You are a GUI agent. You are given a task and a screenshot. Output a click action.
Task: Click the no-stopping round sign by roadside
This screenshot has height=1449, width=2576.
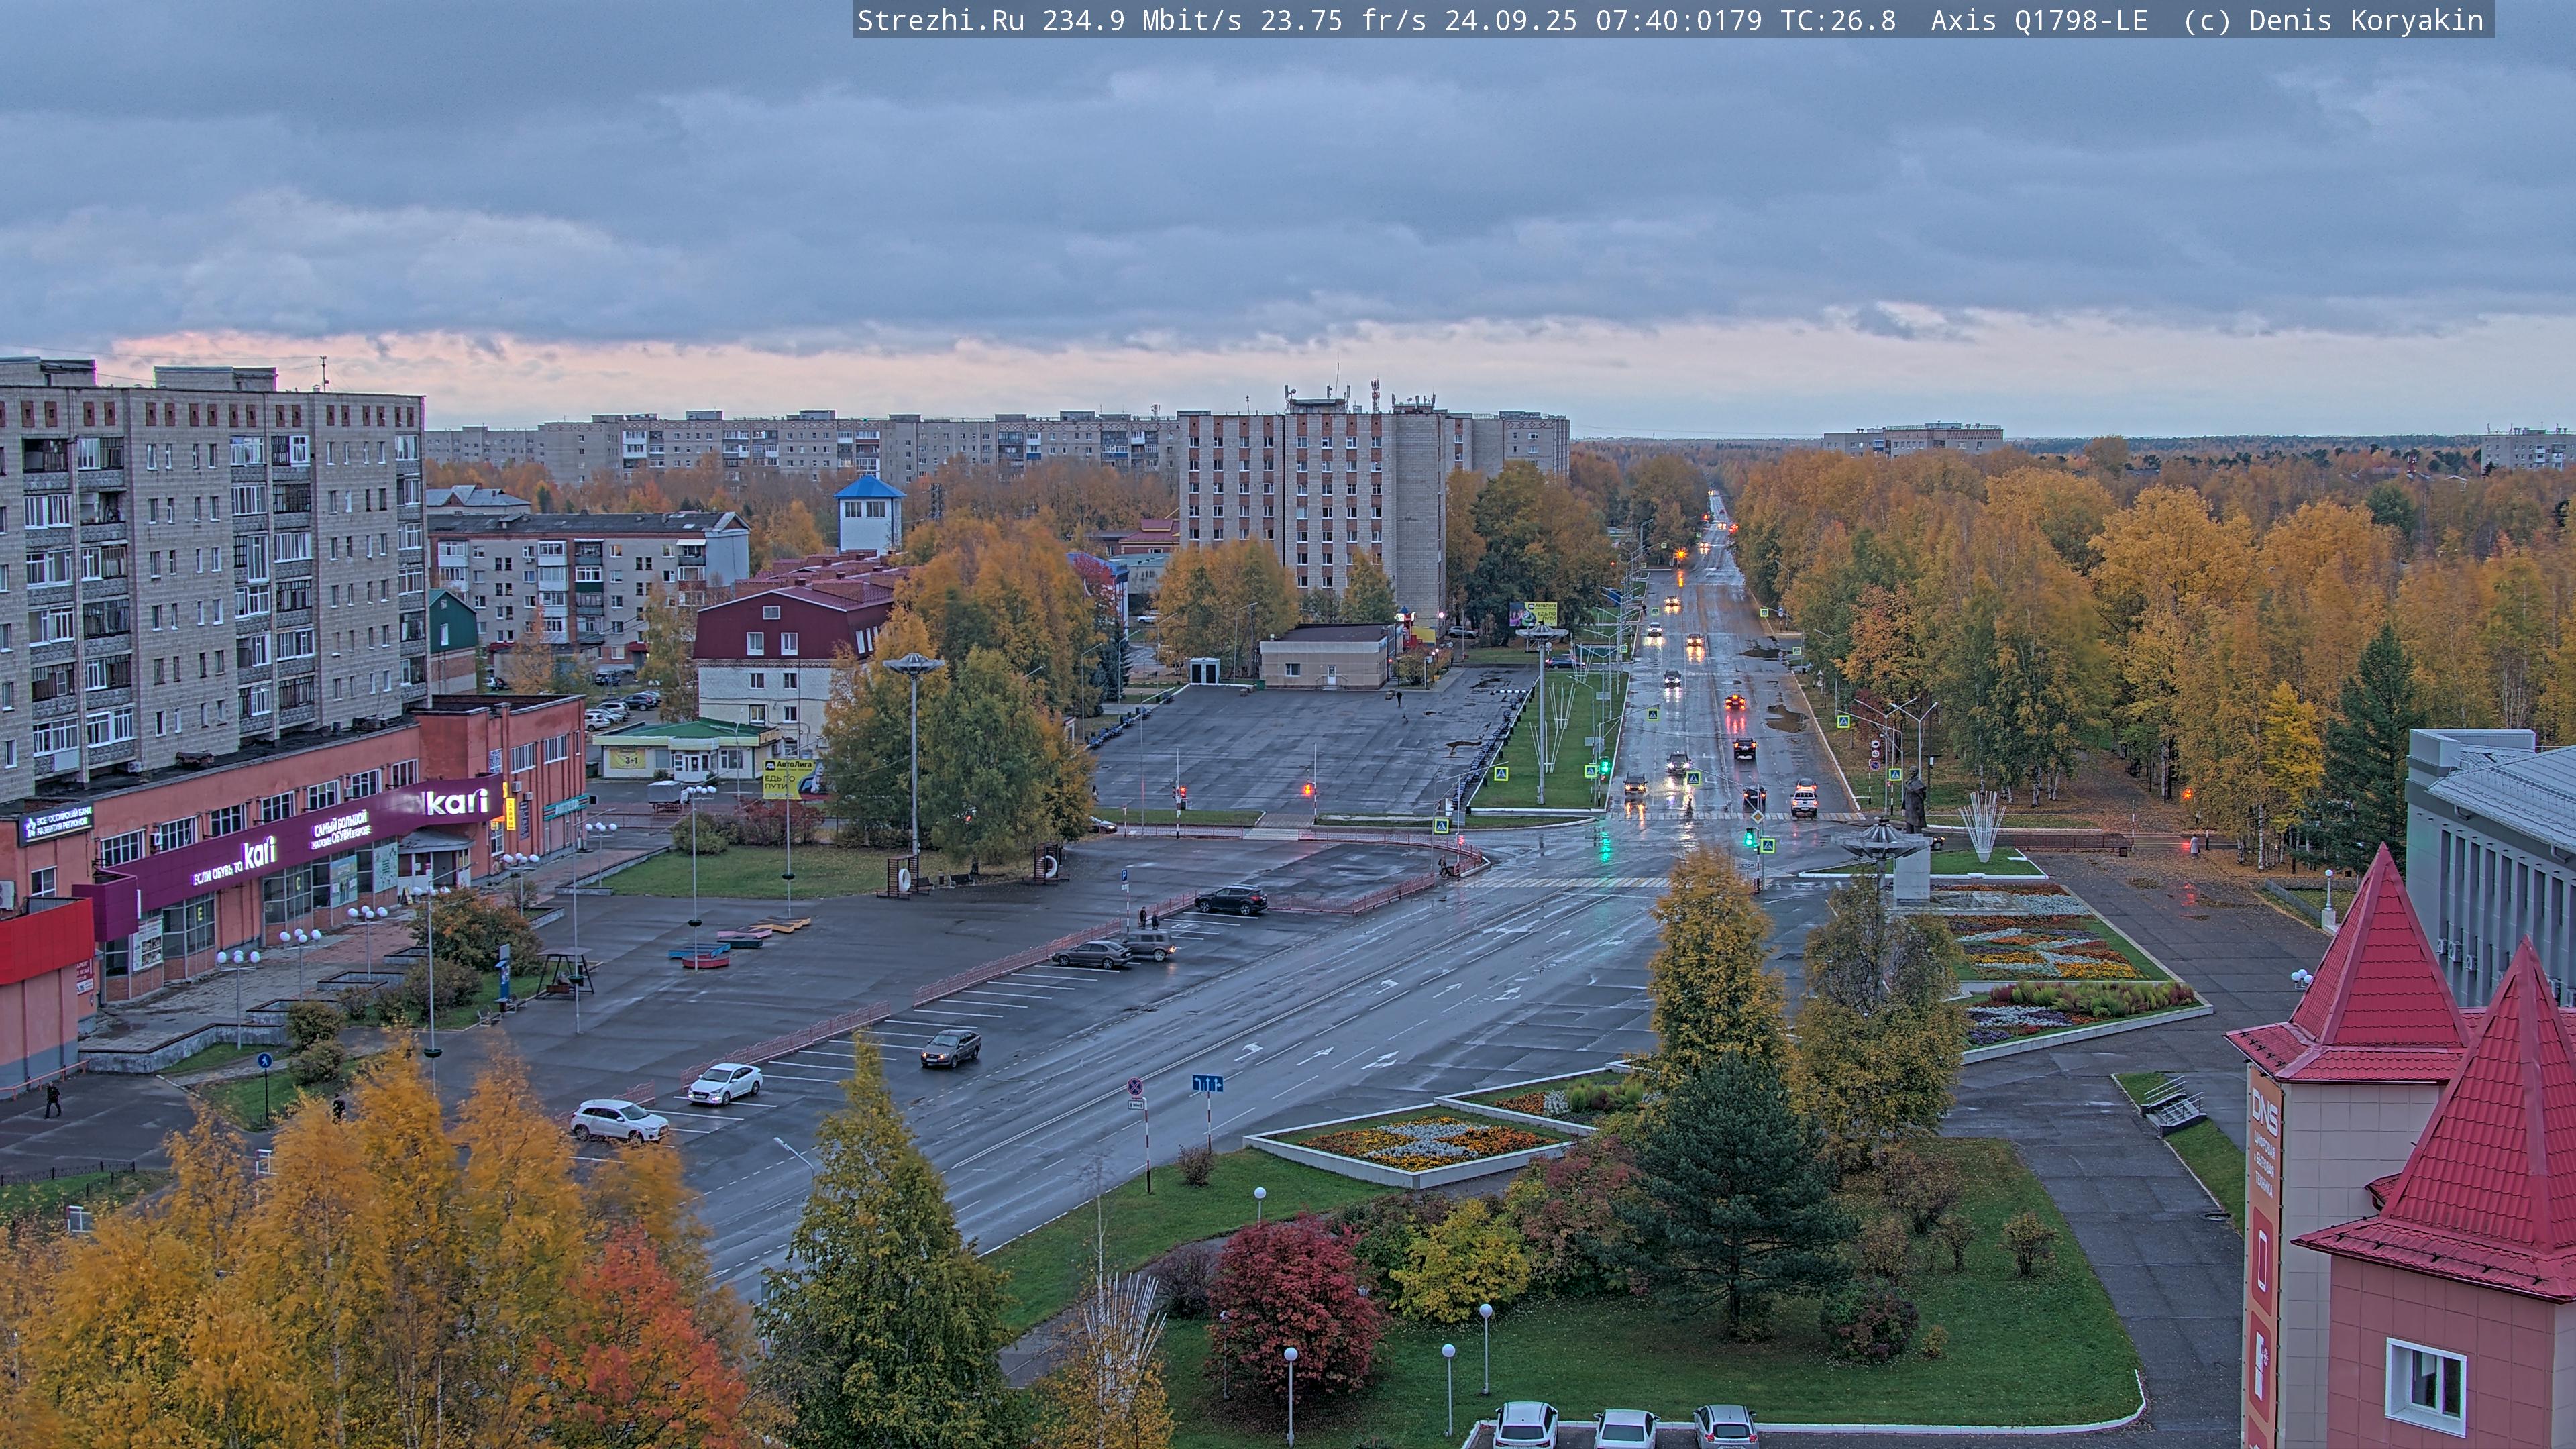coord(1136,1087)
